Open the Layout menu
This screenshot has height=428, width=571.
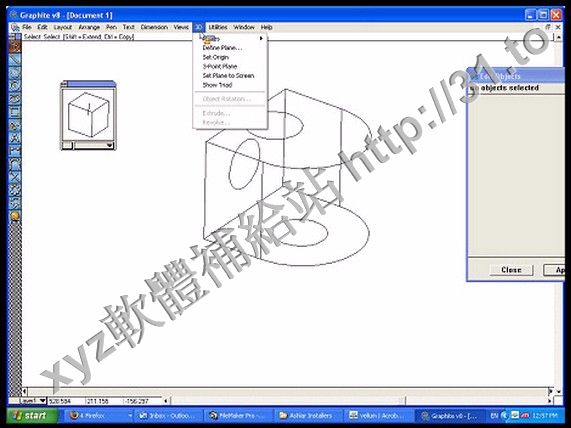[x=63, y=27]
